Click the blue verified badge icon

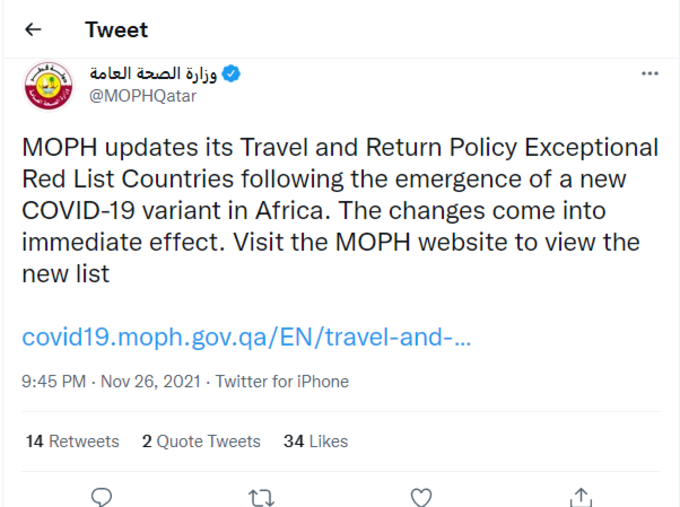click(x=231, y=74)
